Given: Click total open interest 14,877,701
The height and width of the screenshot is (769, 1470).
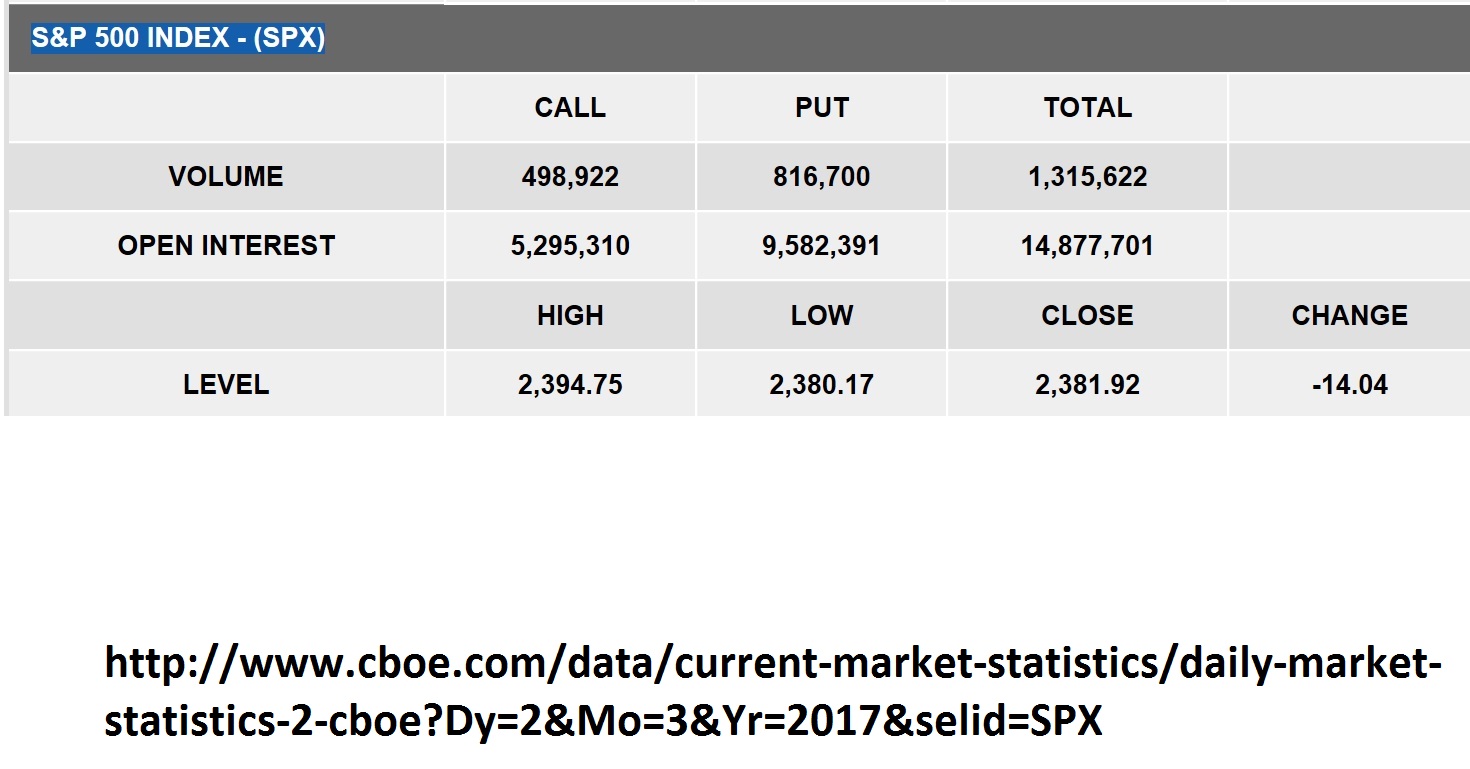Looking at the screenshot, I should point(1087,246).
